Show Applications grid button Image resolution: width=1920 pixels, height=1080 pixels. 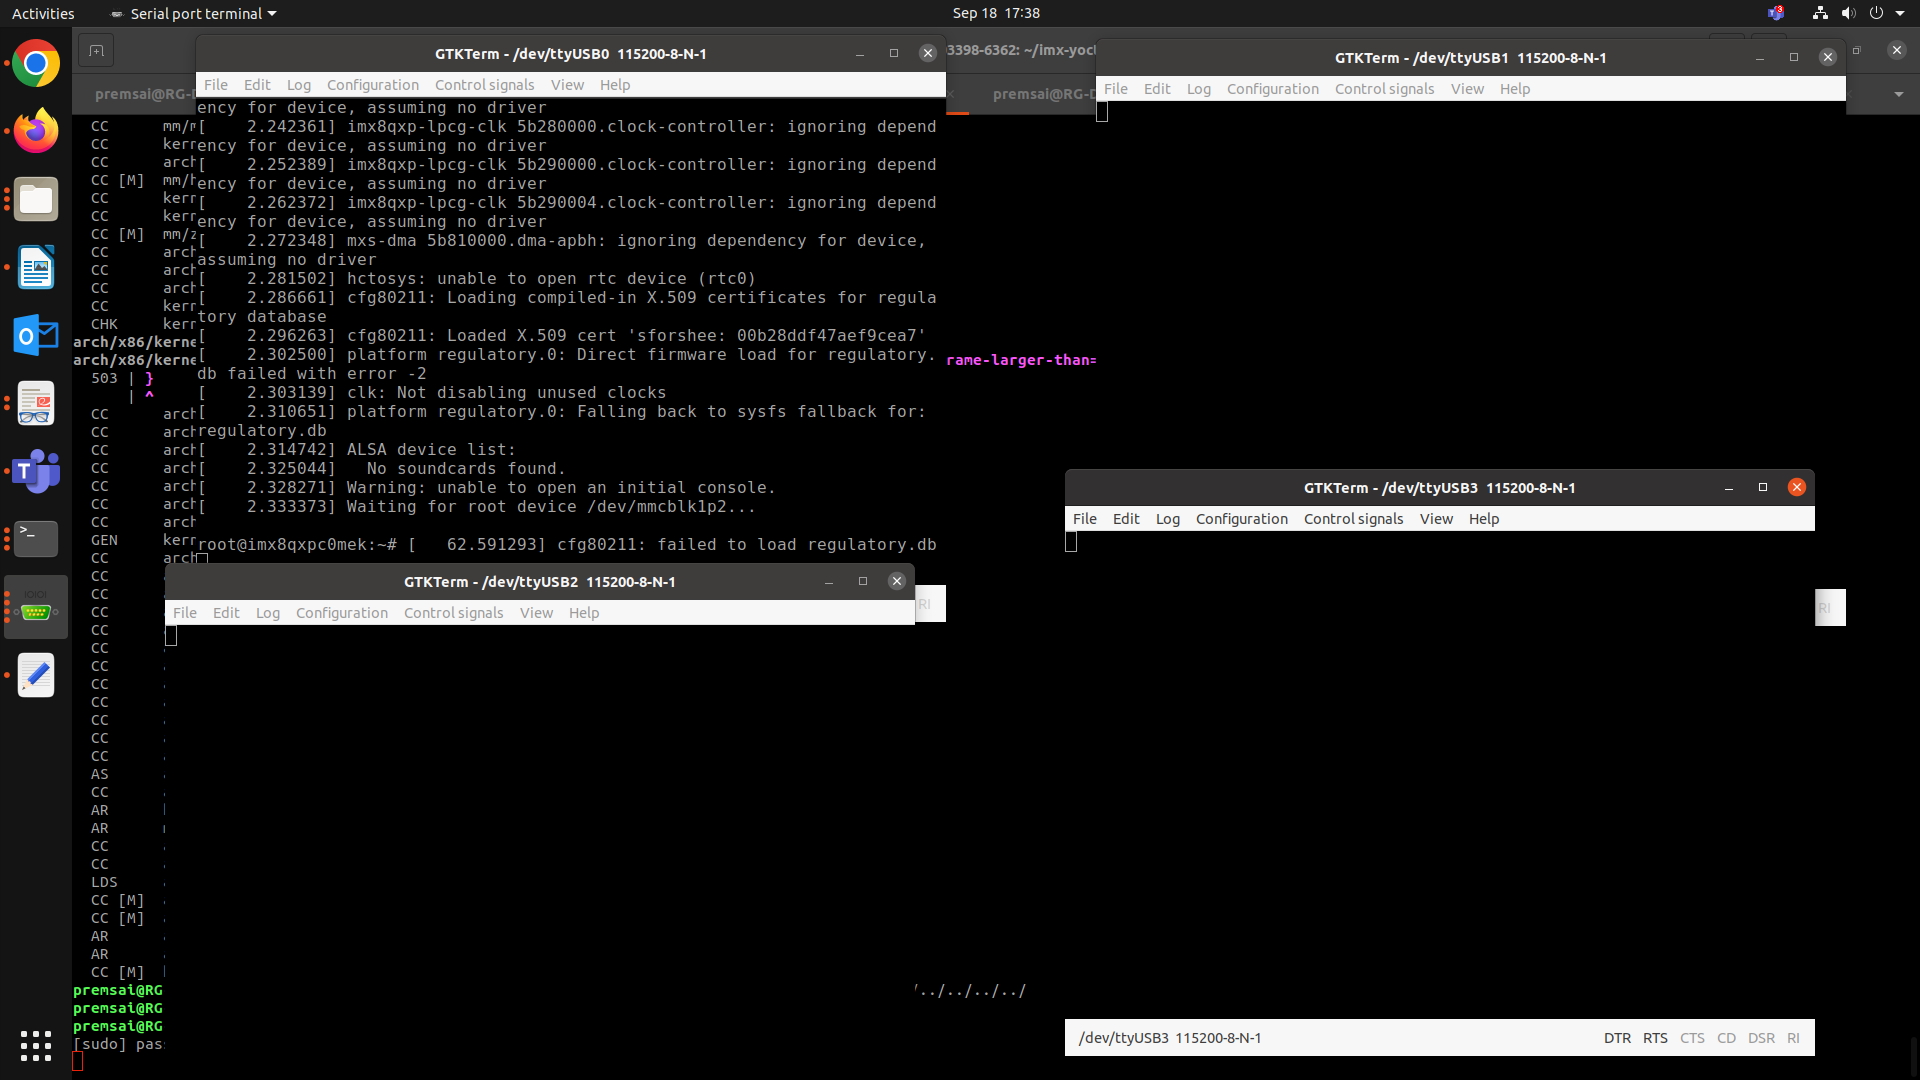[36, 1045]
